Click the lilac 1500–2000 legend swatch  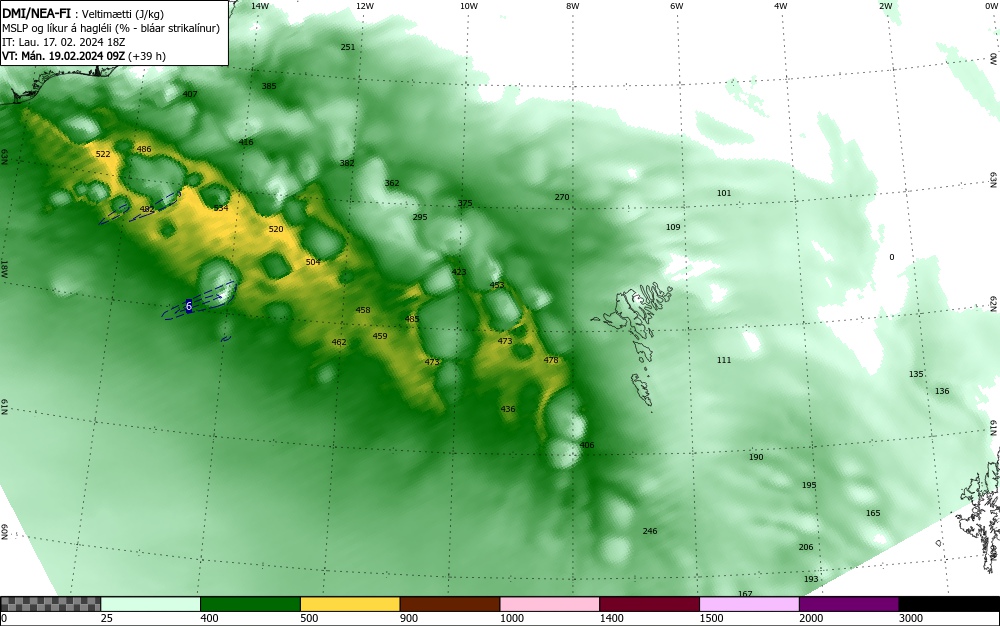click(749, 604)
